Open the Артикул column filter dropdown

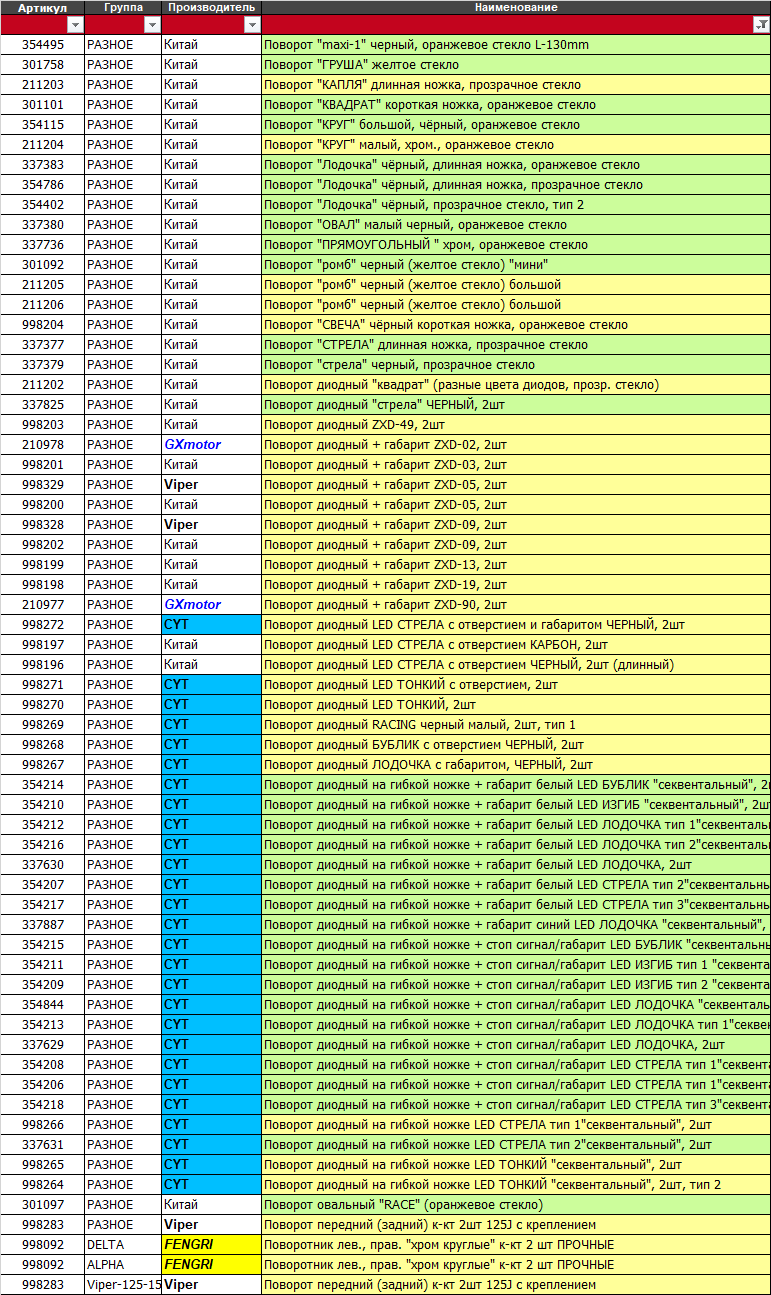tap(75, 25)
